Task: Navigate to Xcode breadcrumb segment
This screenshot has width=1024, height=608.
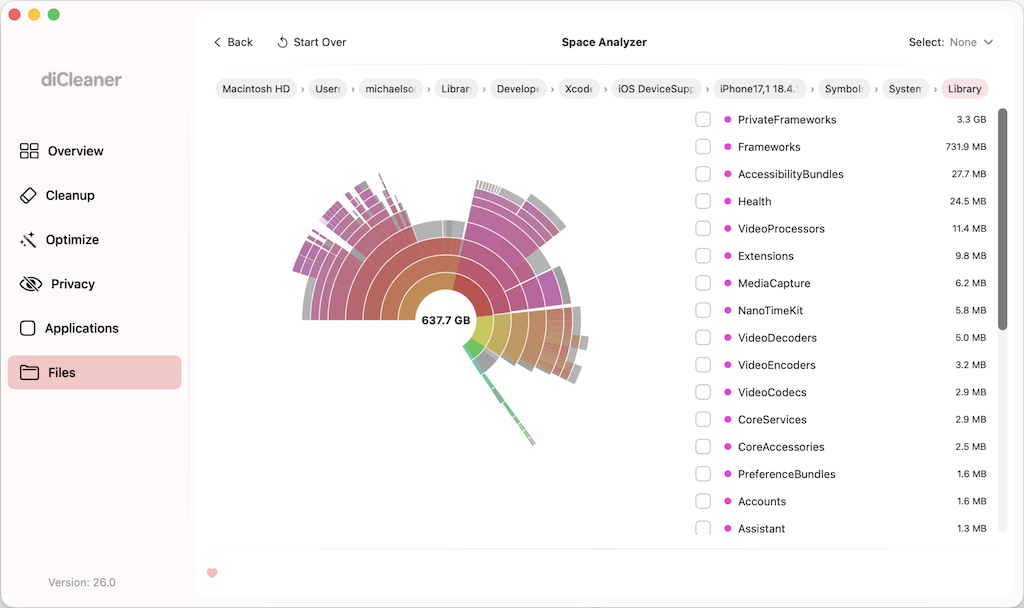Action: tap(578, 89)
